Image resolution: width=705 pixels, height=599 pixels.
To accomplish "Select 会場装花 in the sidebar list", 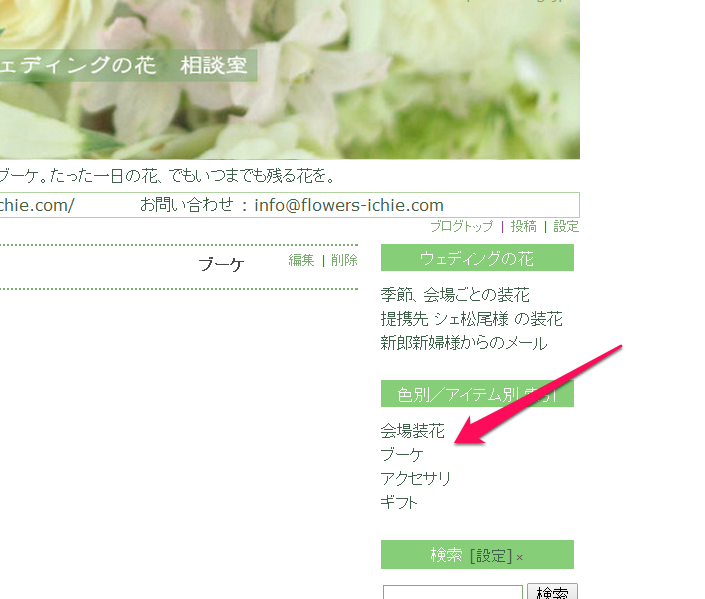I will click(412, 432).
